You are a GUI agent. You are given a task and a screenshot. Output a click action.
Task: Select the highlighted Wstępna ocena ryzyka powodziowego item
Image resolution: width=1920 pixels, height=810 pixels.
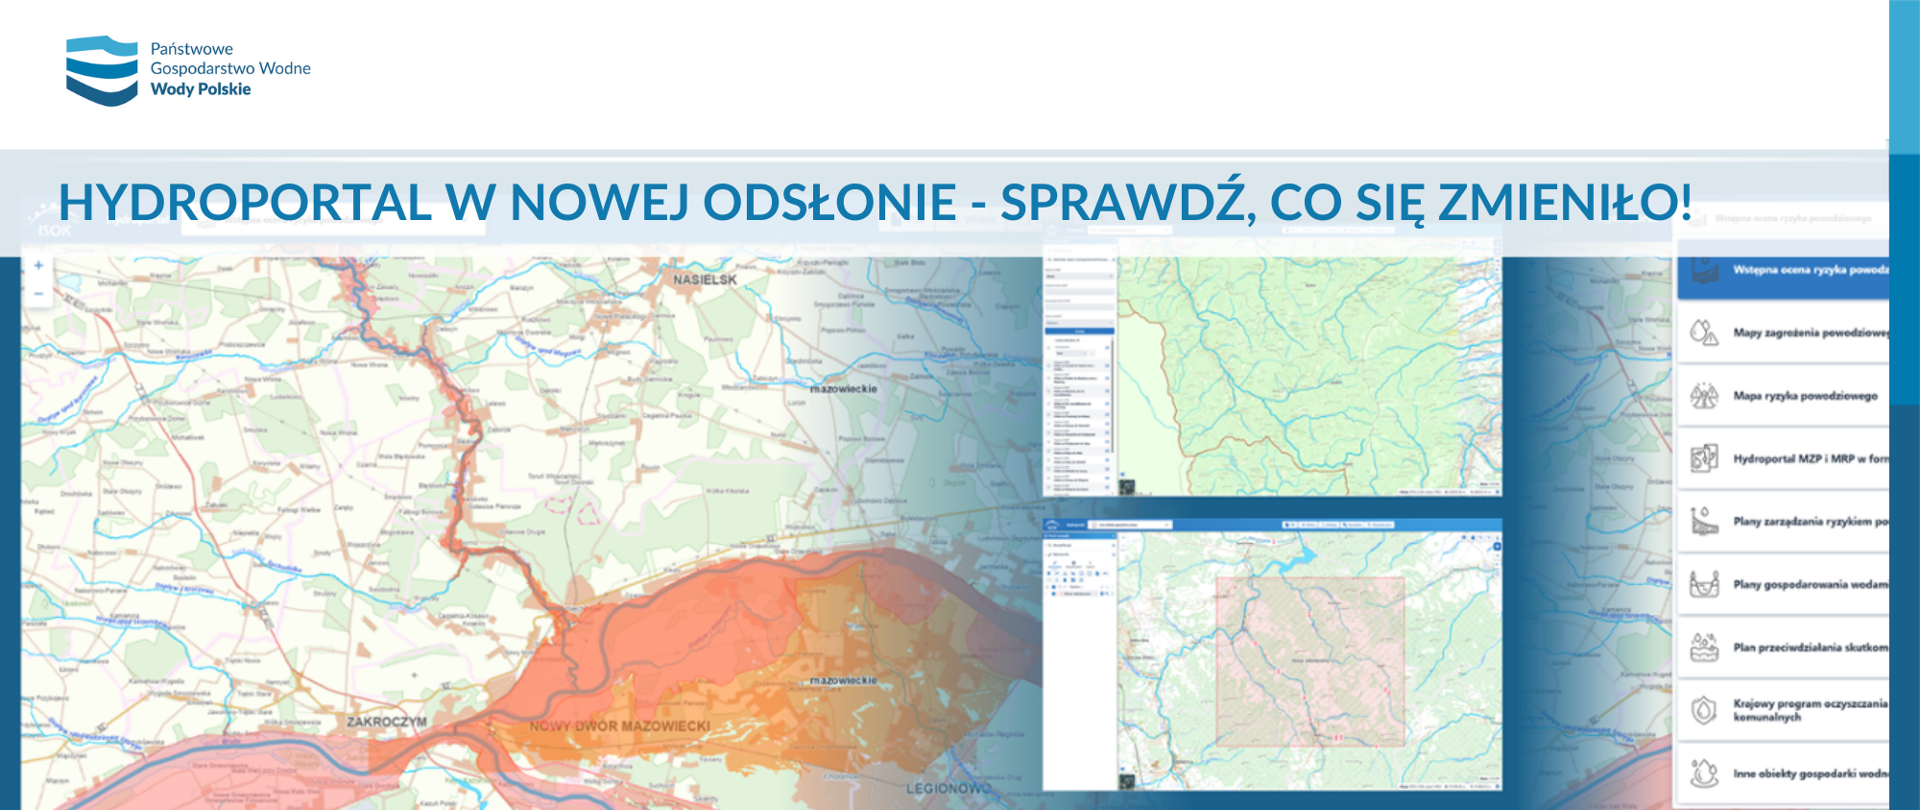tap(1783, 270)
